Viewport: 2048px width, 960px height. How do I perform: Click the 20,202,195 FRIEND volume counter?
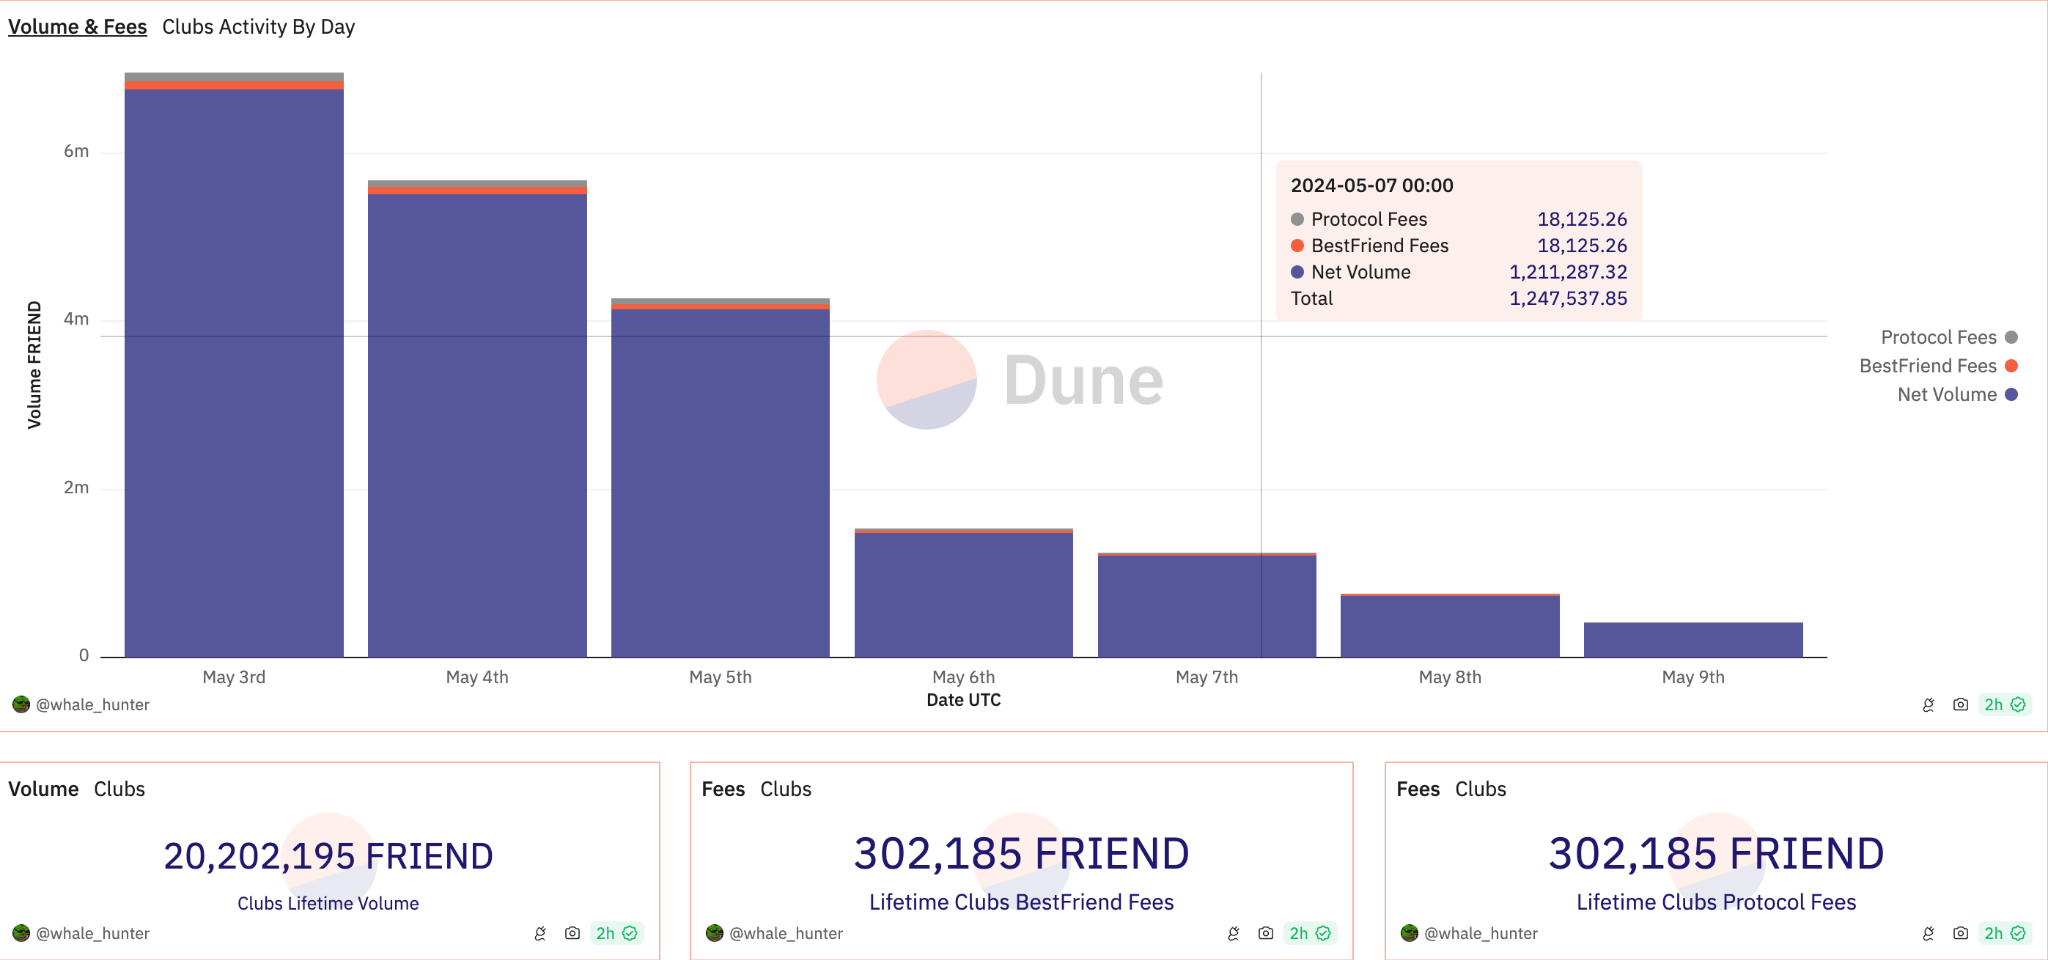pos(328,856)
